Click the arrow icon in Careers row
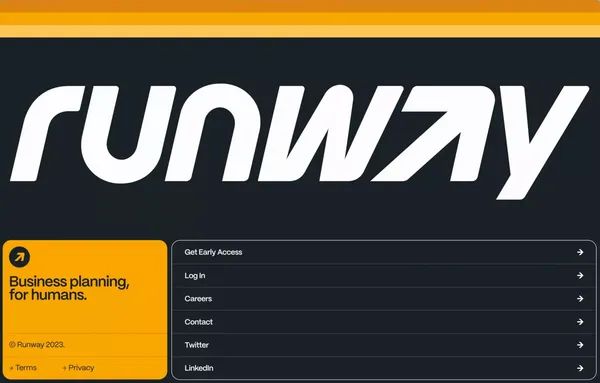This screenshot has height=383, width=600. pos(580,299)
